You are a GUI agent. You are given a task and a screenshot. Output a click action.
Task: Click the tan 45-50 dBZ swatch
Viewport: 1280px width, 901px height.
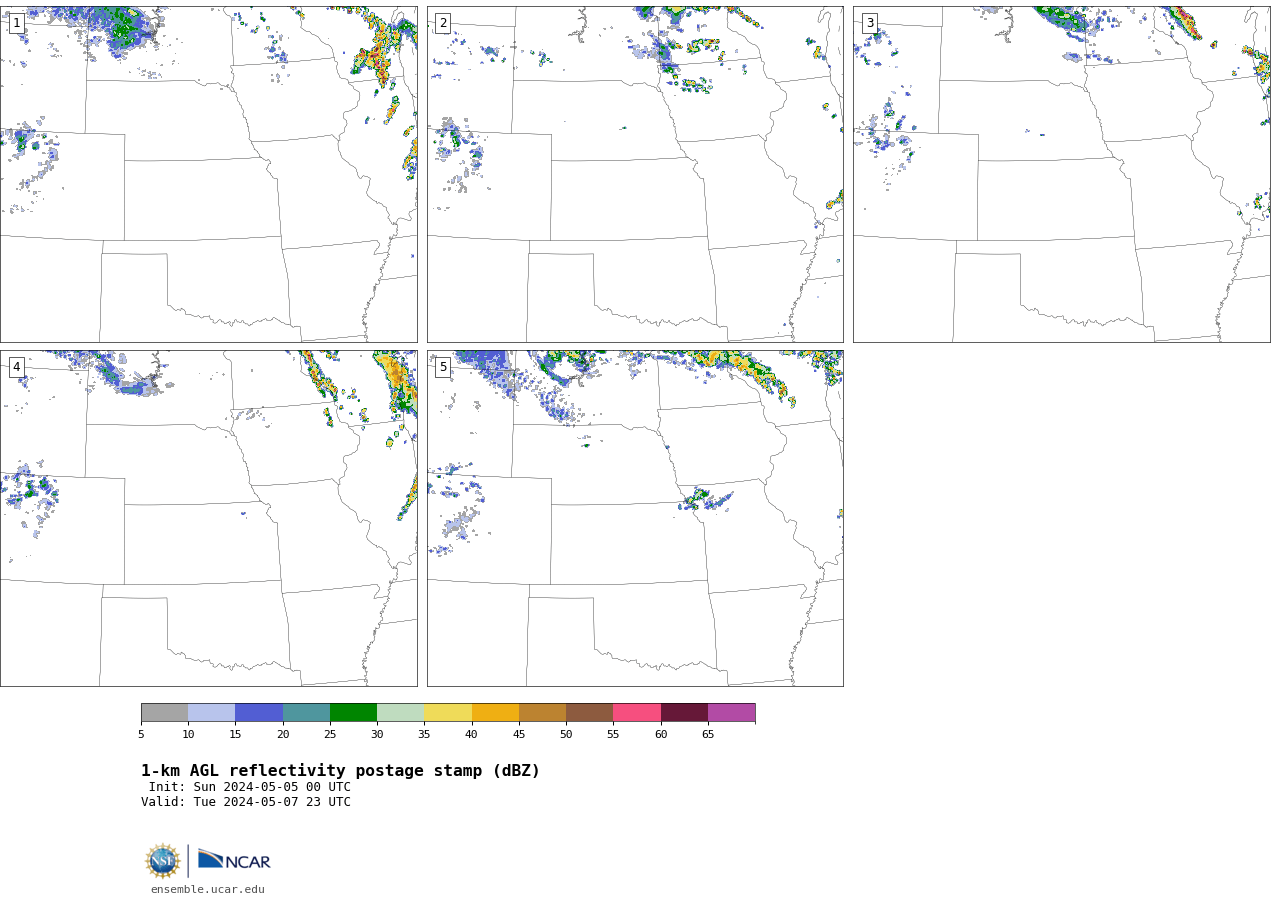542,712
